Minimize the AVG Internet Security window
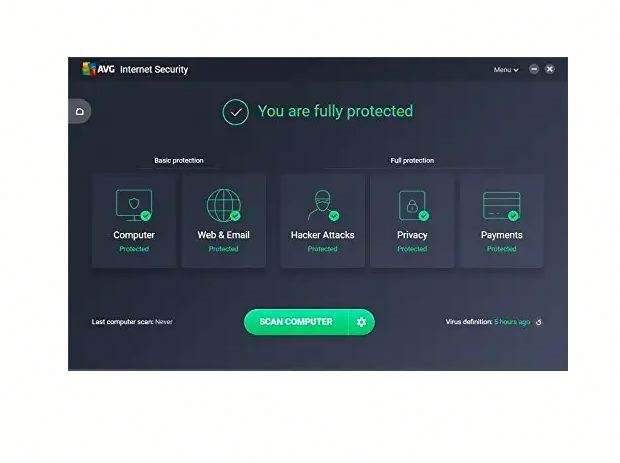This screenshot has height=463, width=620. 534,69
